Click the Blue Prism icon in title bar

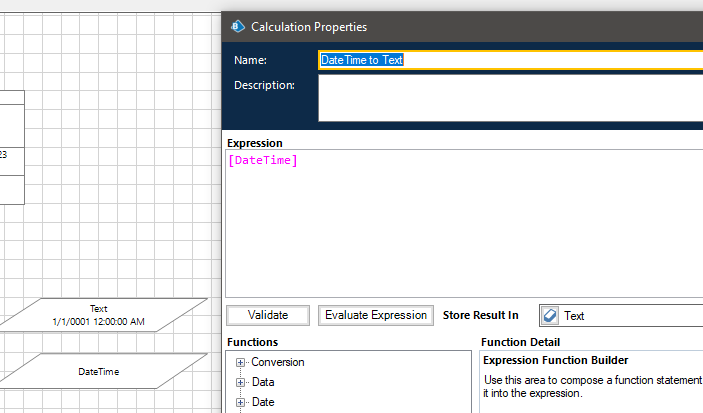coord(238,27)
